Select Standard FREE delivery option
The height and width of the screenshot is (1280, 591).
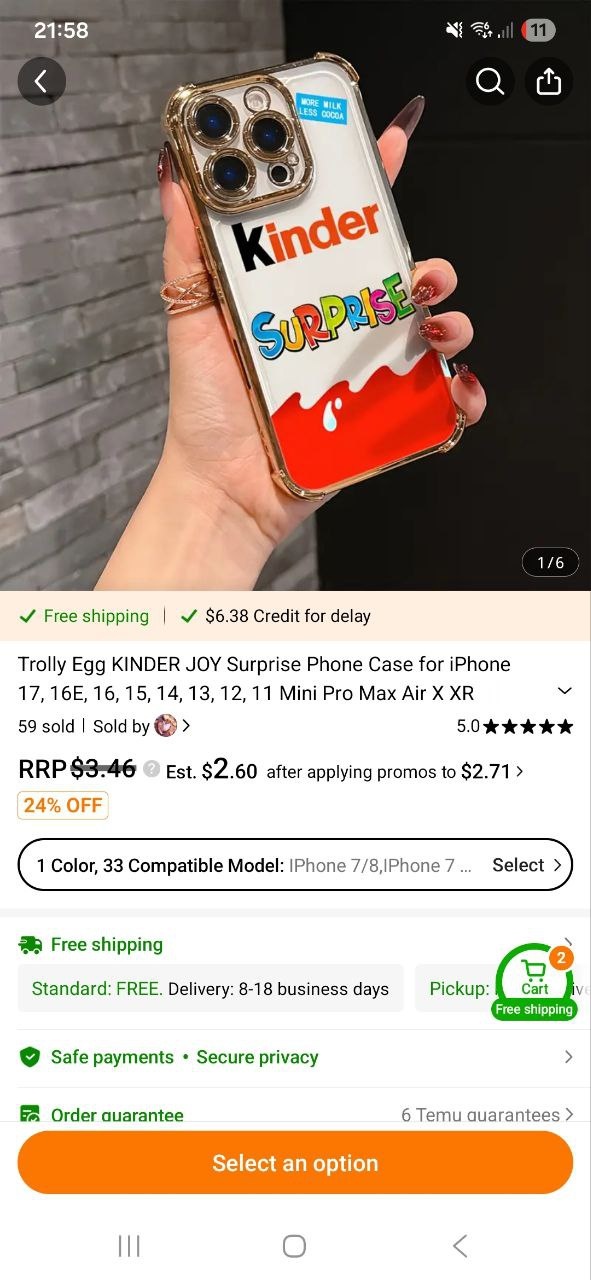[210, 989]
